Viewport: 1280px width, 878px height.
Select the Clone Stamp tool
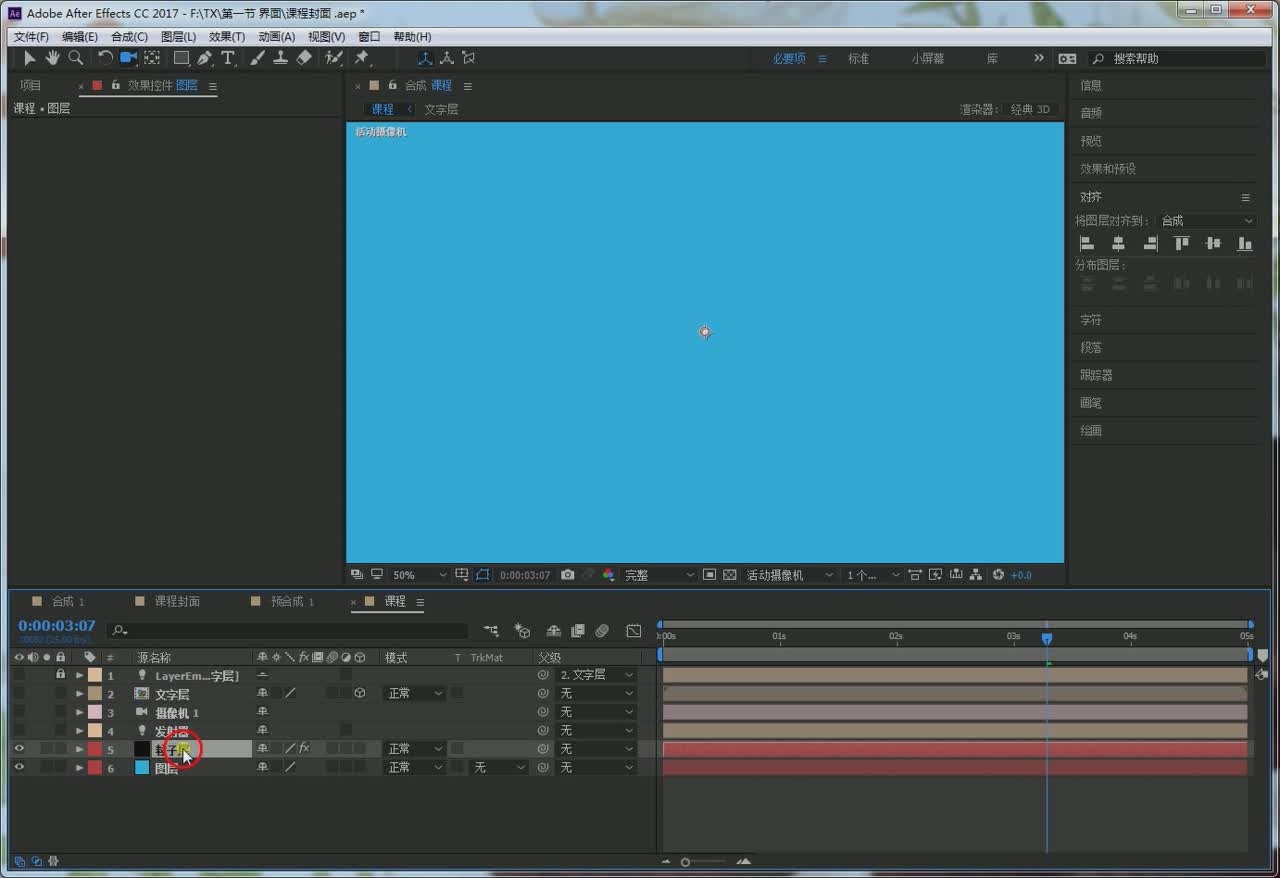pos(281,59)
